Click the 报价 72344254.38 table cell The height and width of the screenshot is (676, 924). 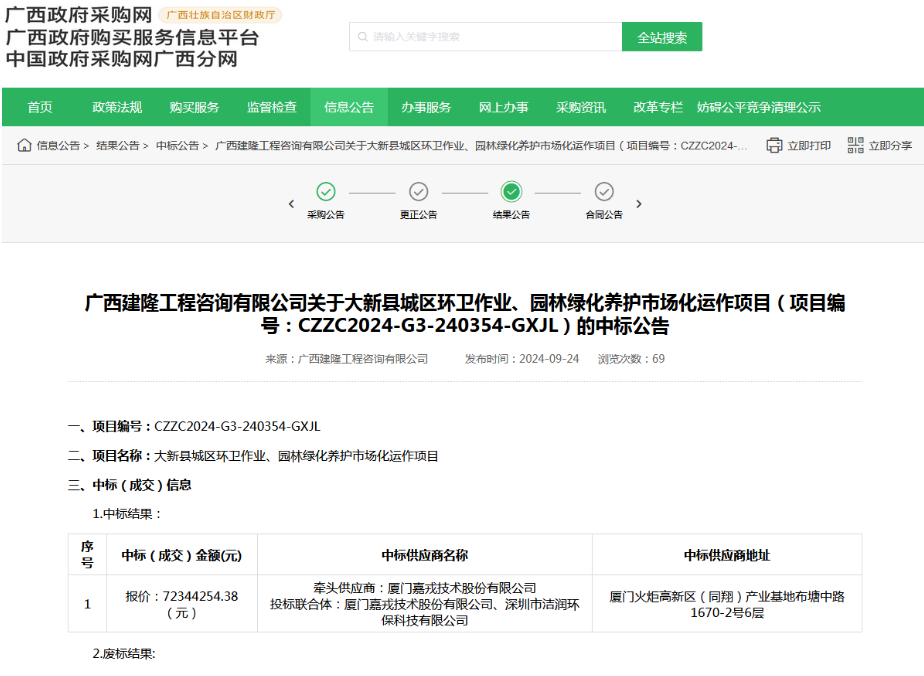click(182, 604)
